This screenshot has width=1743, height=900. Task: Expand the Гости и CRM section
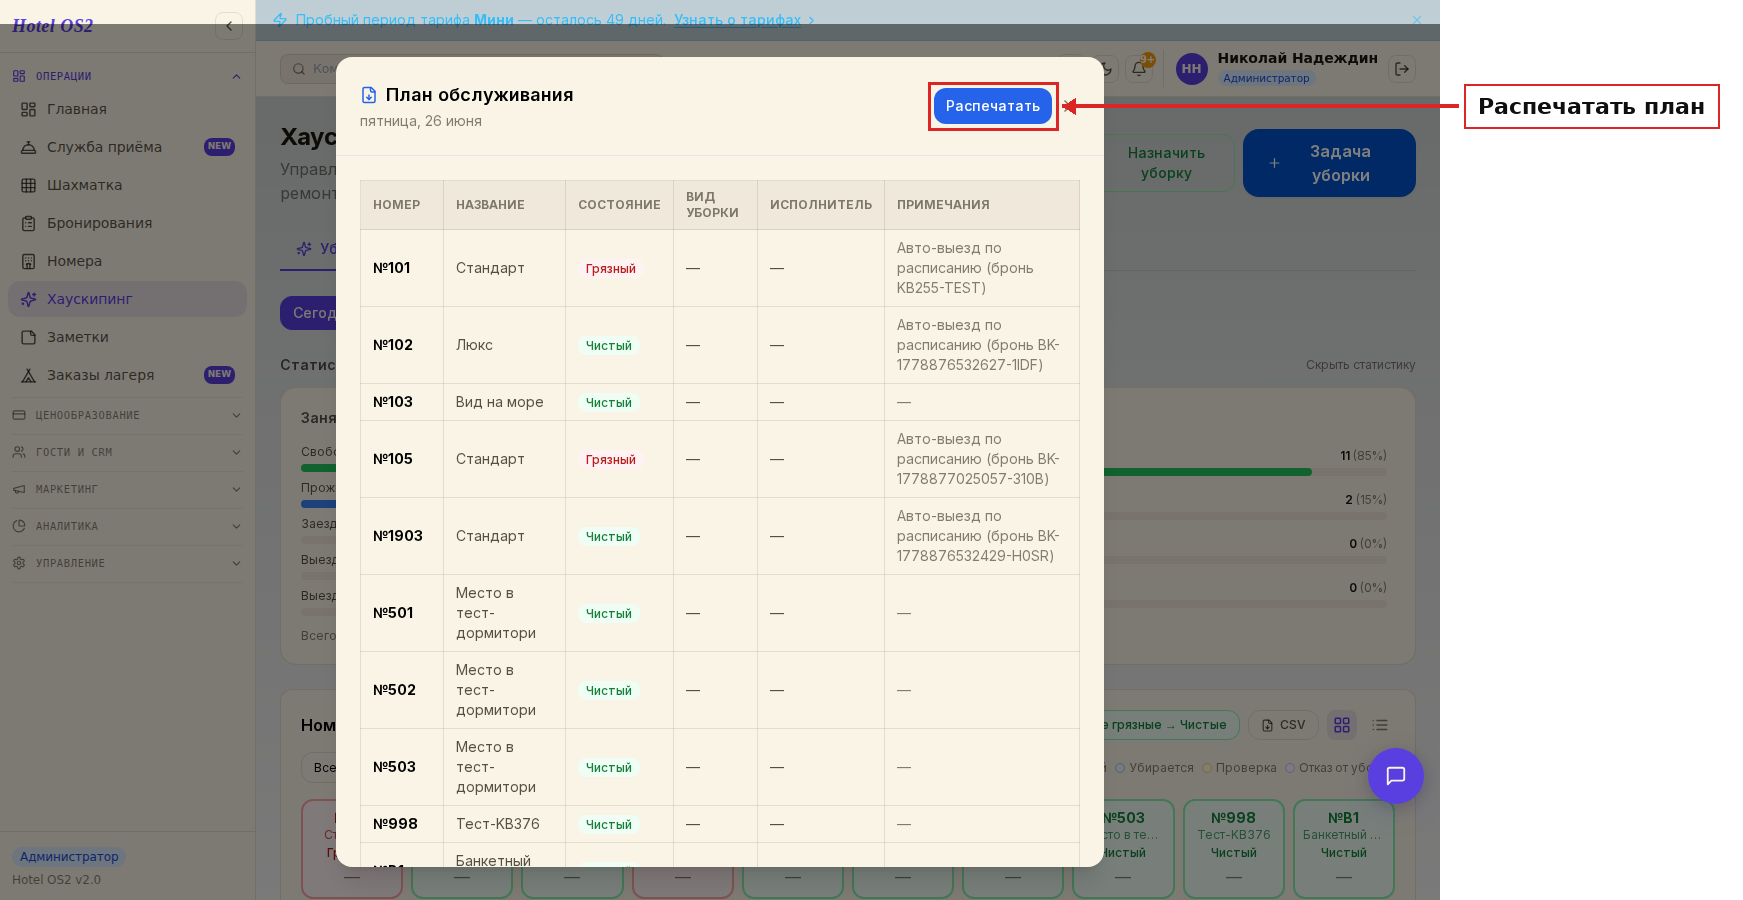click(127, 452)
